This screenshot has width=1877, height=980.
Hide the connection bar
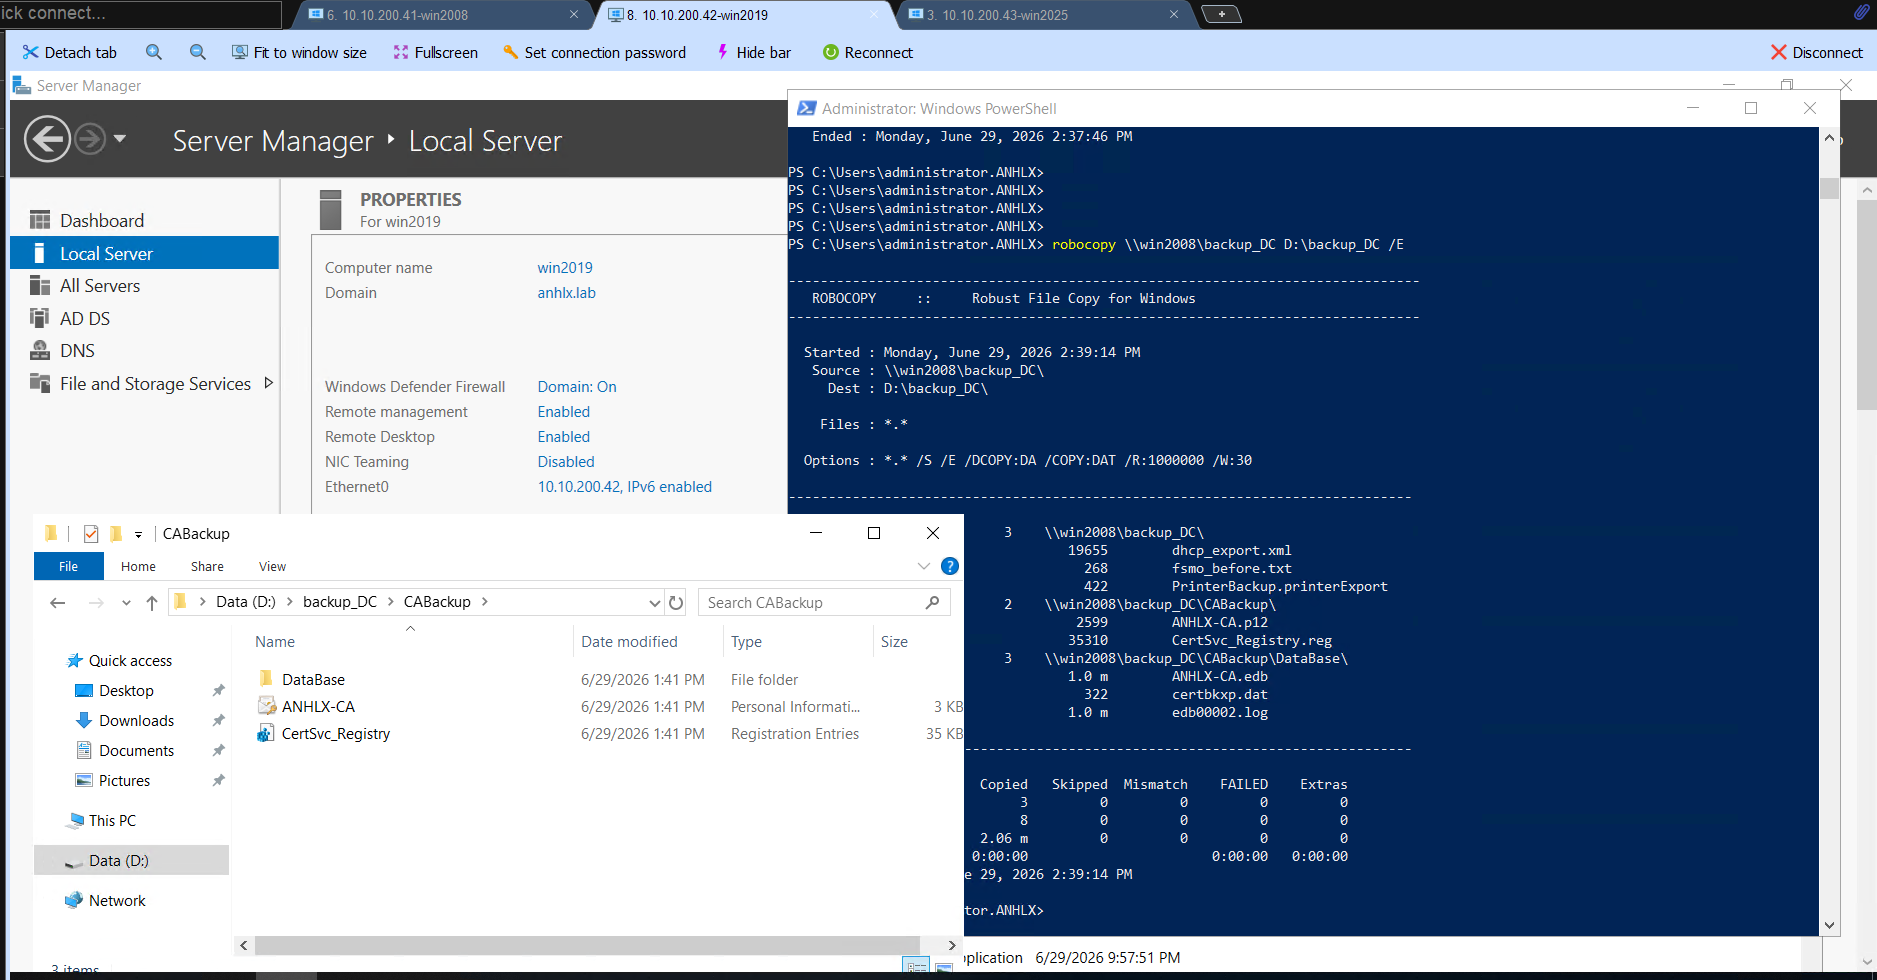753,52
